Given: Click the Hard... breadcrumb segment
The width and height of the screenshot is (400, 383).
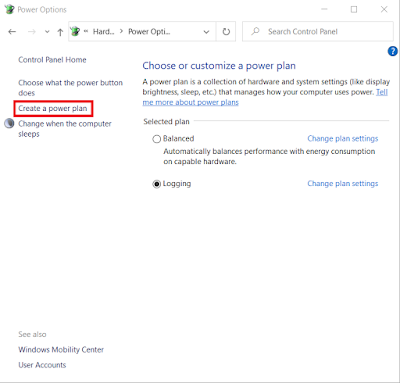Looking at the screenshot, I should click(x=103, y=32).
